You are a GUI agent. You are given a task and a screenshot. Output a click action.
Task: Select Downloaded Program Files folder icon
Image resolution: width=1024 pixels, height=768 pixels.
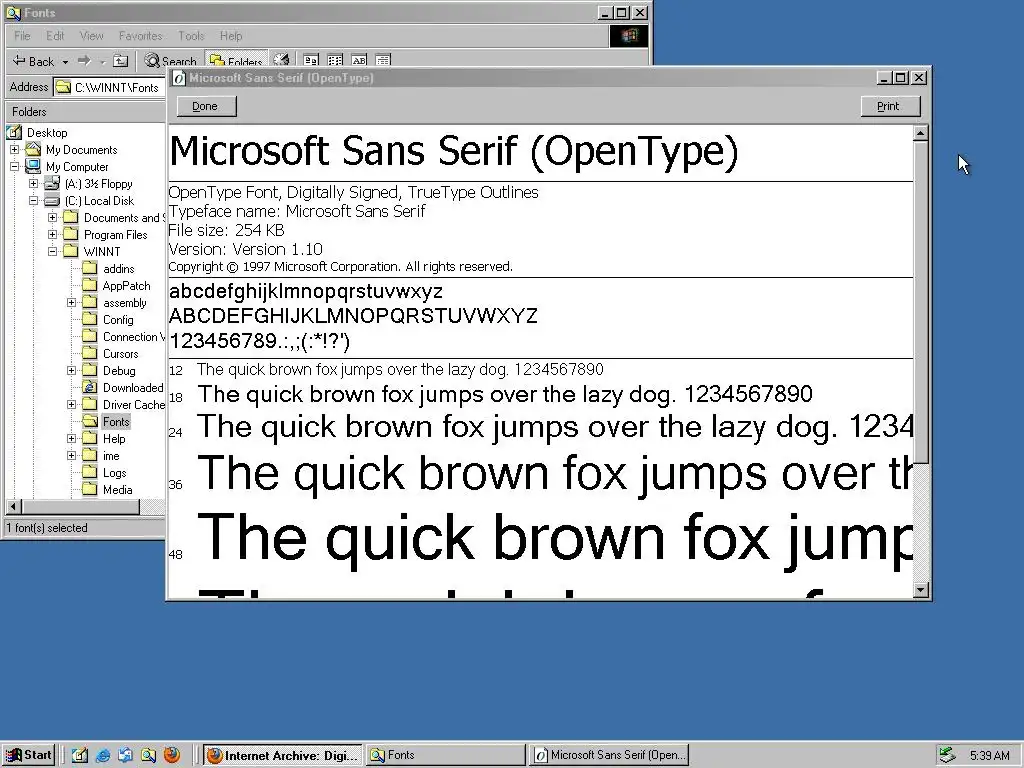(89, 387)
